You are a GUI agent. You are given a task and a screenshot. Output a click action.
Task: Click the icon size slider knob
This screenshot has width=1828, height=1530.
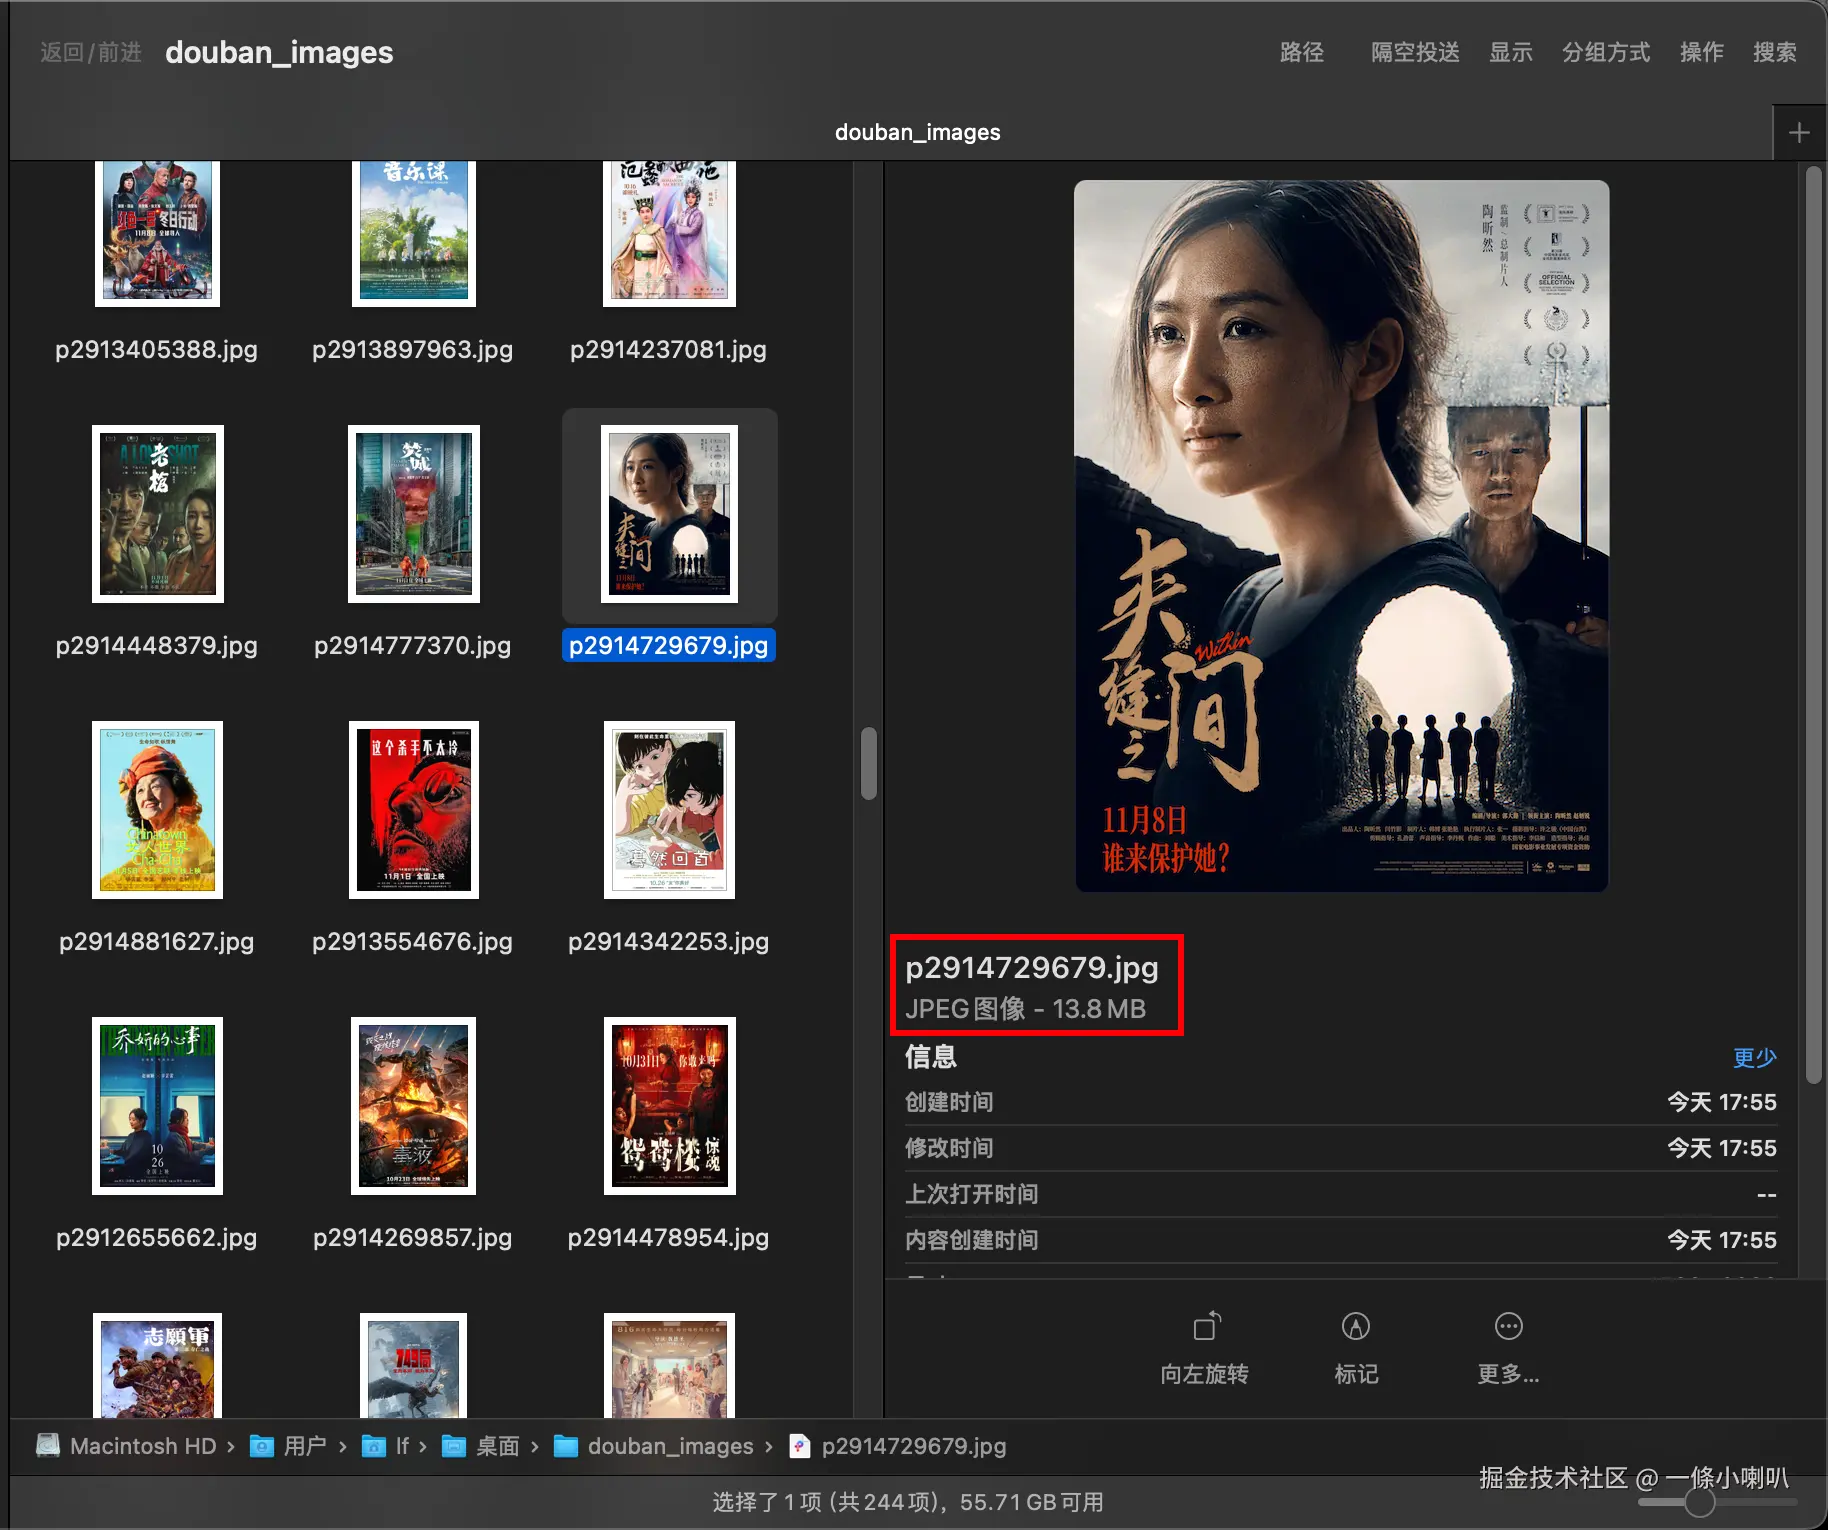pyautogui.click(x=1699, y=1502)
